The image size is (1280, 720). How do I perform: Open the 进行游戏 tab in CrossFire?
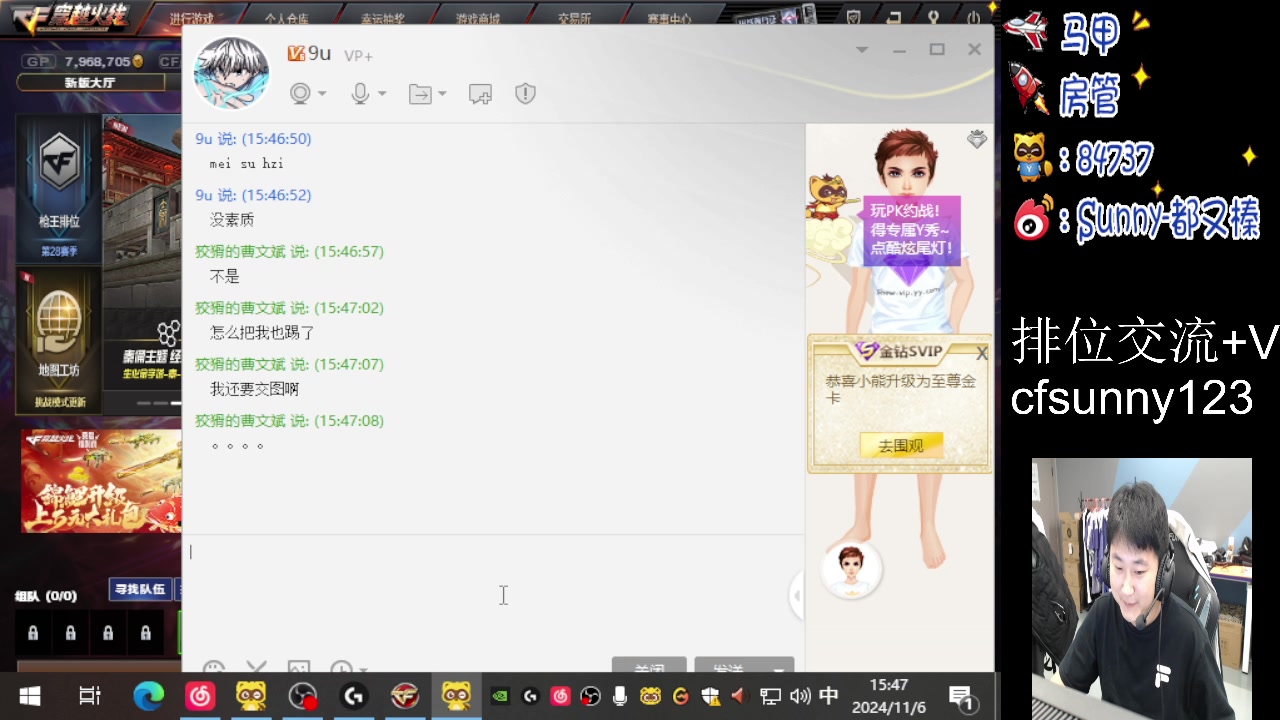pos(192,17)
